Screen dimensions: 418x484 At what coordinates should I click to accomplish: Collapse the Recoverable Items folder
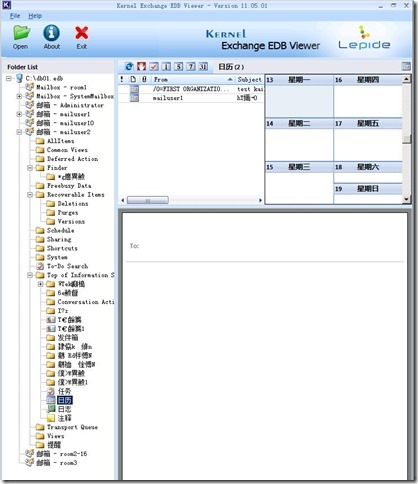pos(30,195)
